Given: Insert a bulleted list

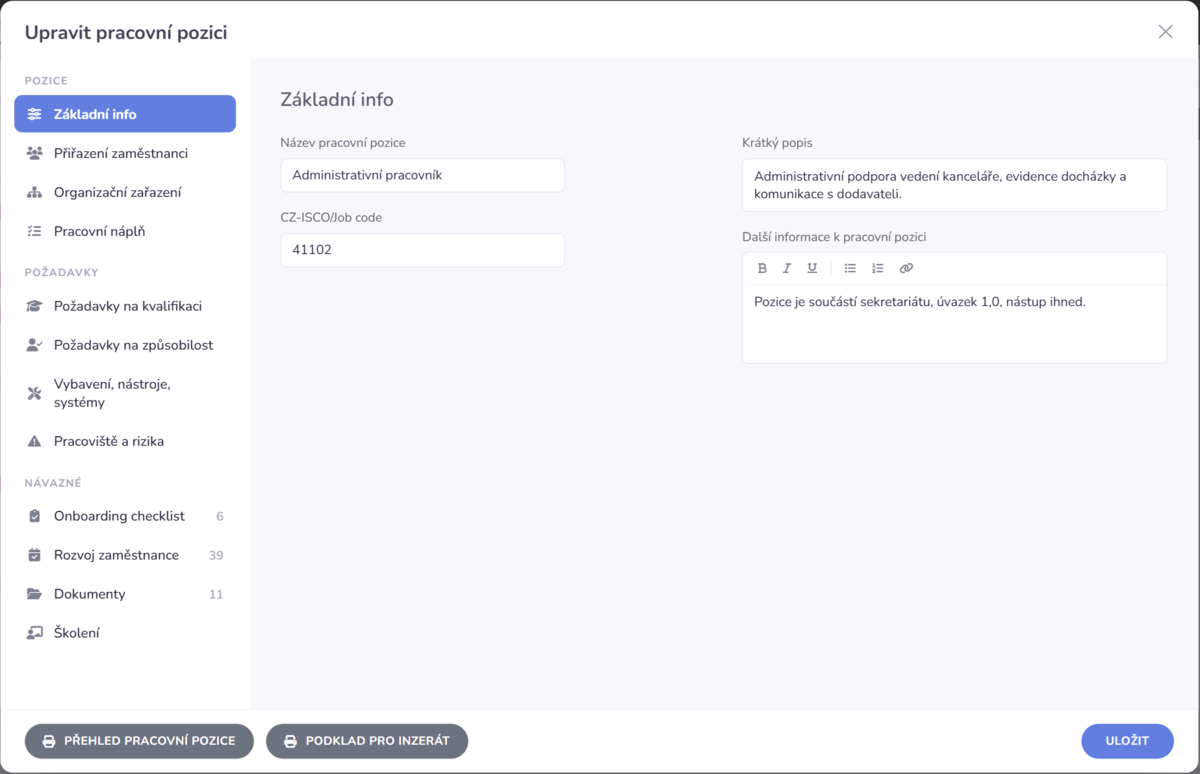Looking at the screenshot, I should tap(850, 268).
